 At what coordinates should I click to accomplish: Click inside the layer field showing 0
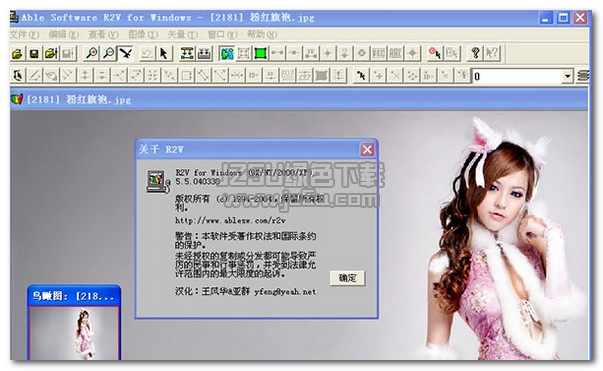[x=517, y=76]
